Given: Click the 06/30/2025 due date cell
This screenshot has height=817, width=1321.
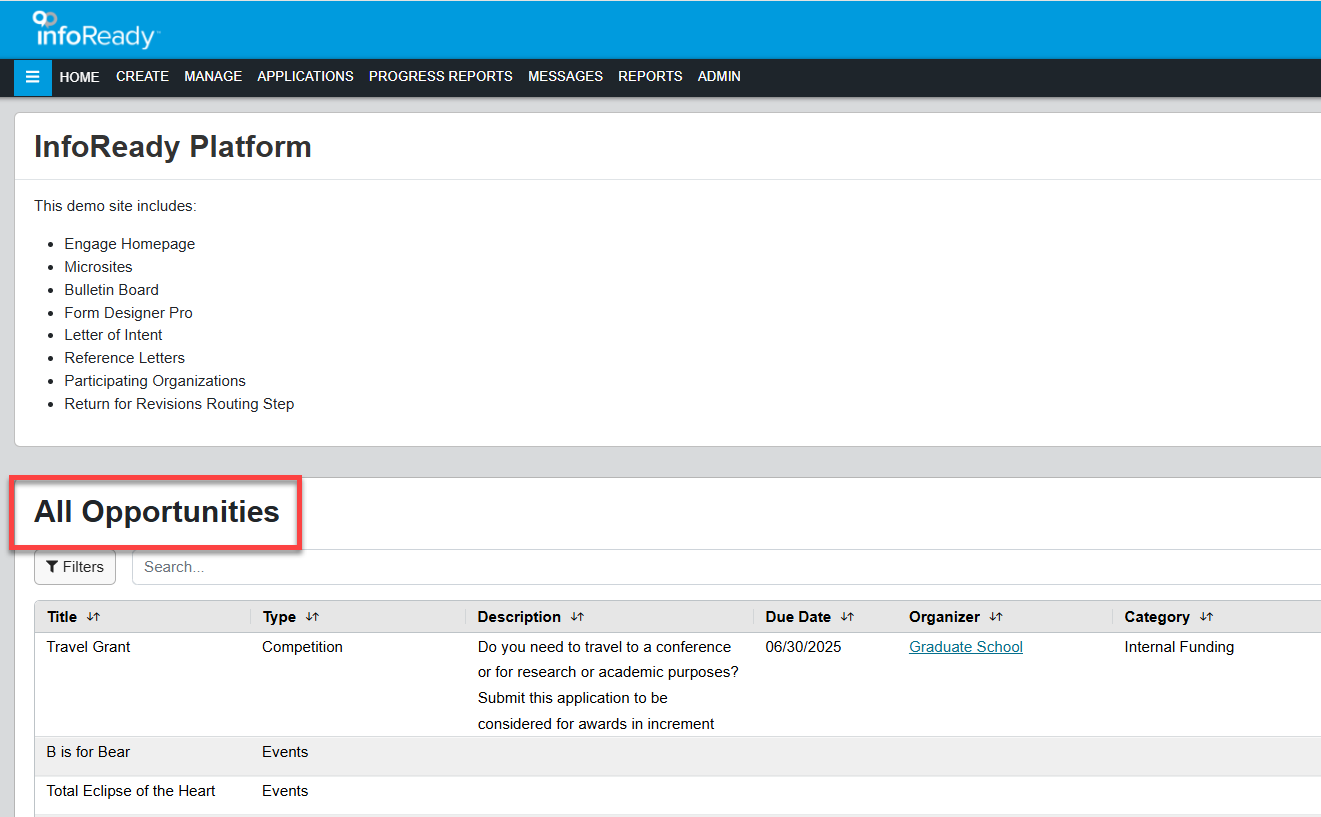Looking at the screenshot, I should click(x=803, y=647).
